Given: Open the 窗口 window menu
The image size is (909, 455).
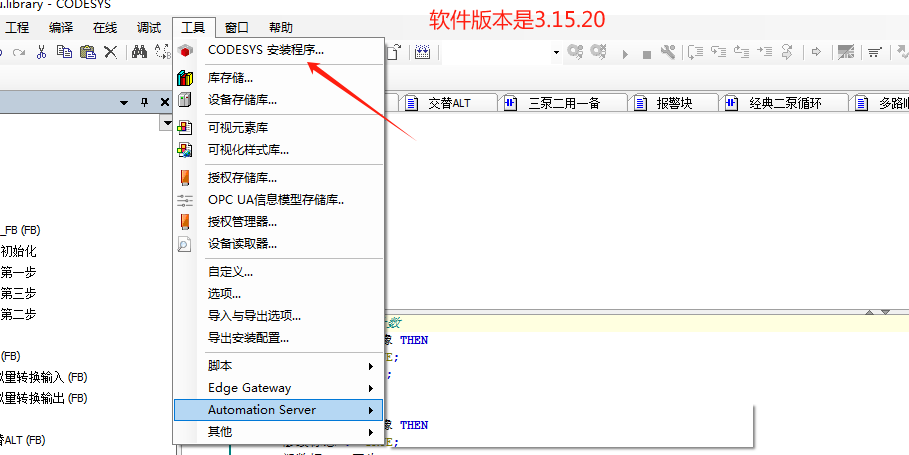Looking at the screenshot, I should [237, 27].
